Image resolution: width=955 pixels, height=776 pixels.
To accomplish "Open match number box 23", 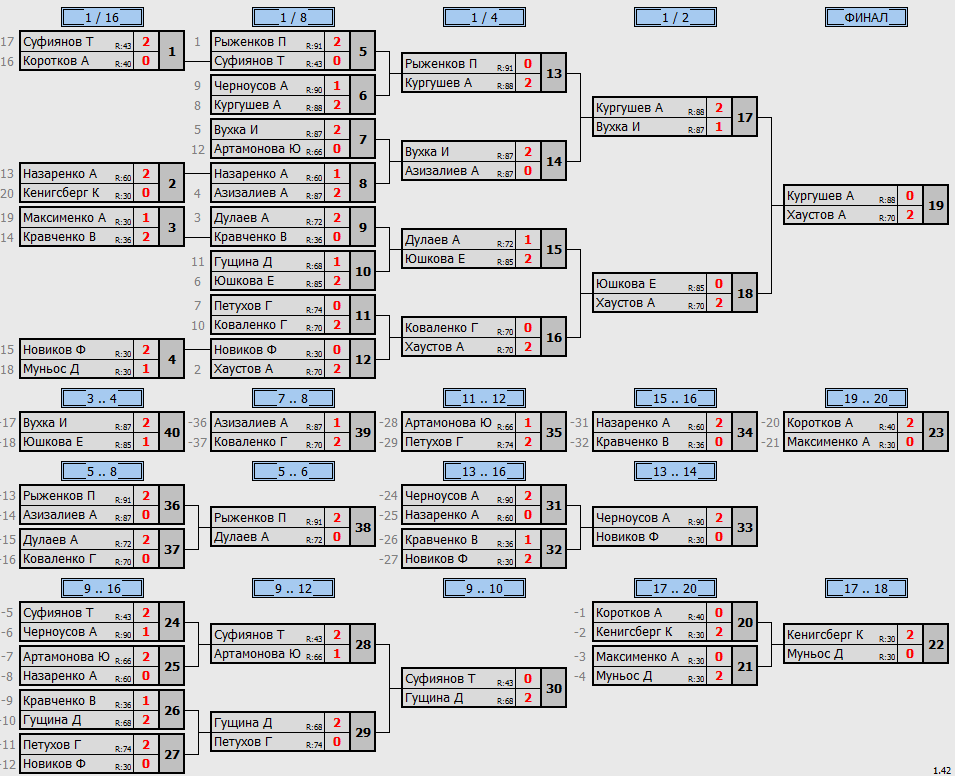I will (936, 432).
